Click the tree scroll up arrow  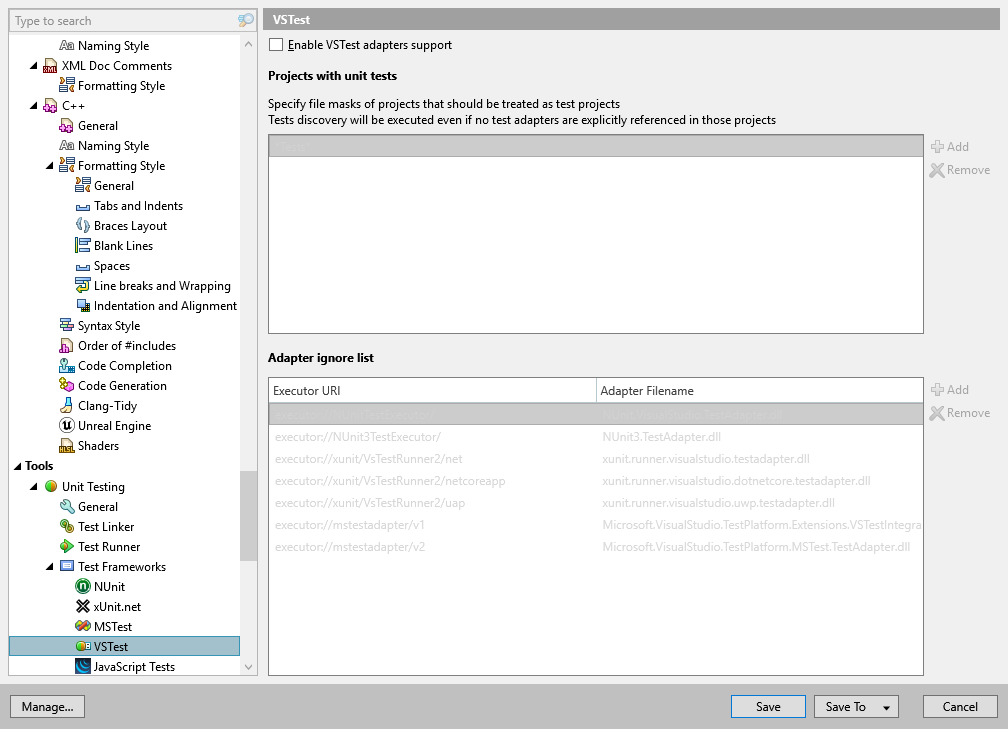coord(248,45)
